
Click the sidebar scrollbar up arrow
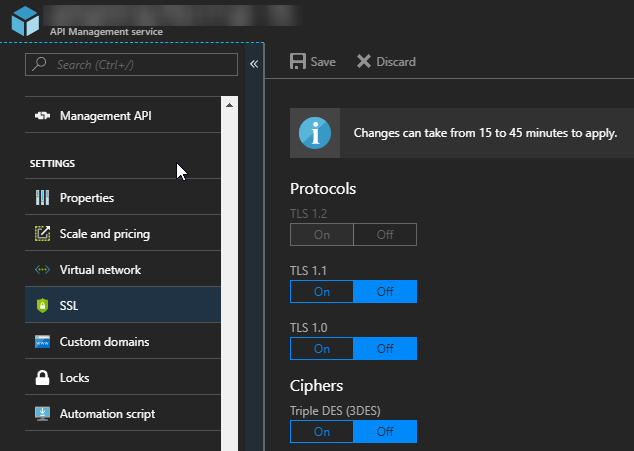(229, 105)
